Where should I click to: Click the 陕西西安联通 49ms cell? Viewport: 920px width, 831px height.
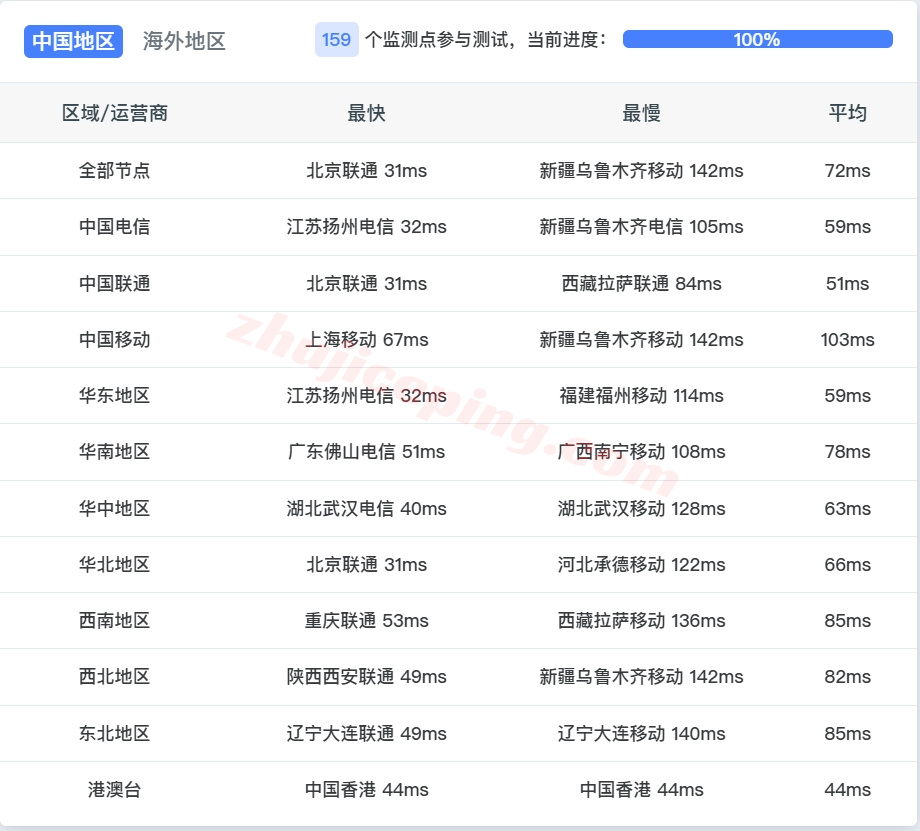pyautogui.click(x=366, y=677)
